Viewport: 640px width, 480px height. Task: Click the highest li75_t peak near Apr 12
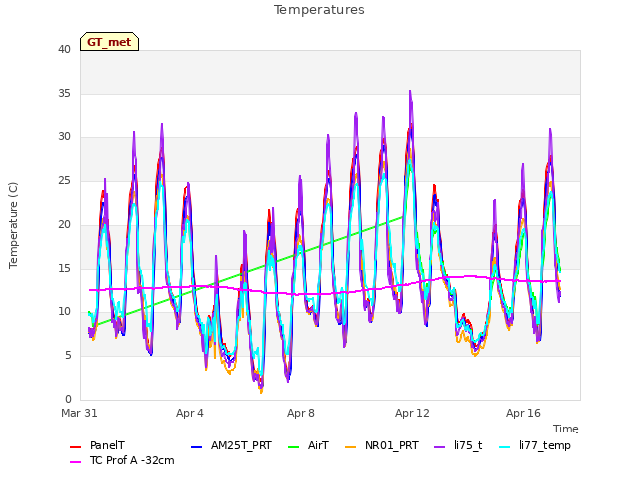[410, 92]
